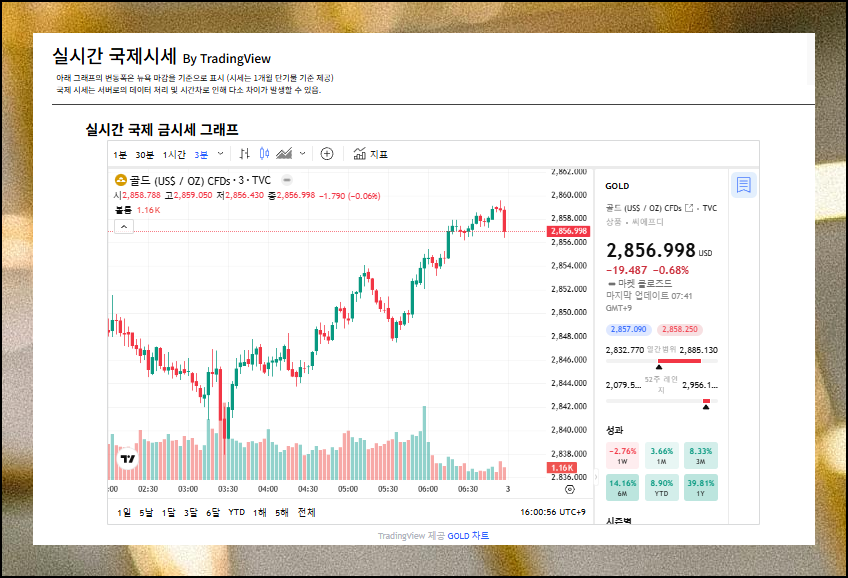Image resolution: width=848 pixels, height=578 pixels.
Task: Click the 3.66% 1M performance tile
Action: pos(661,455)
